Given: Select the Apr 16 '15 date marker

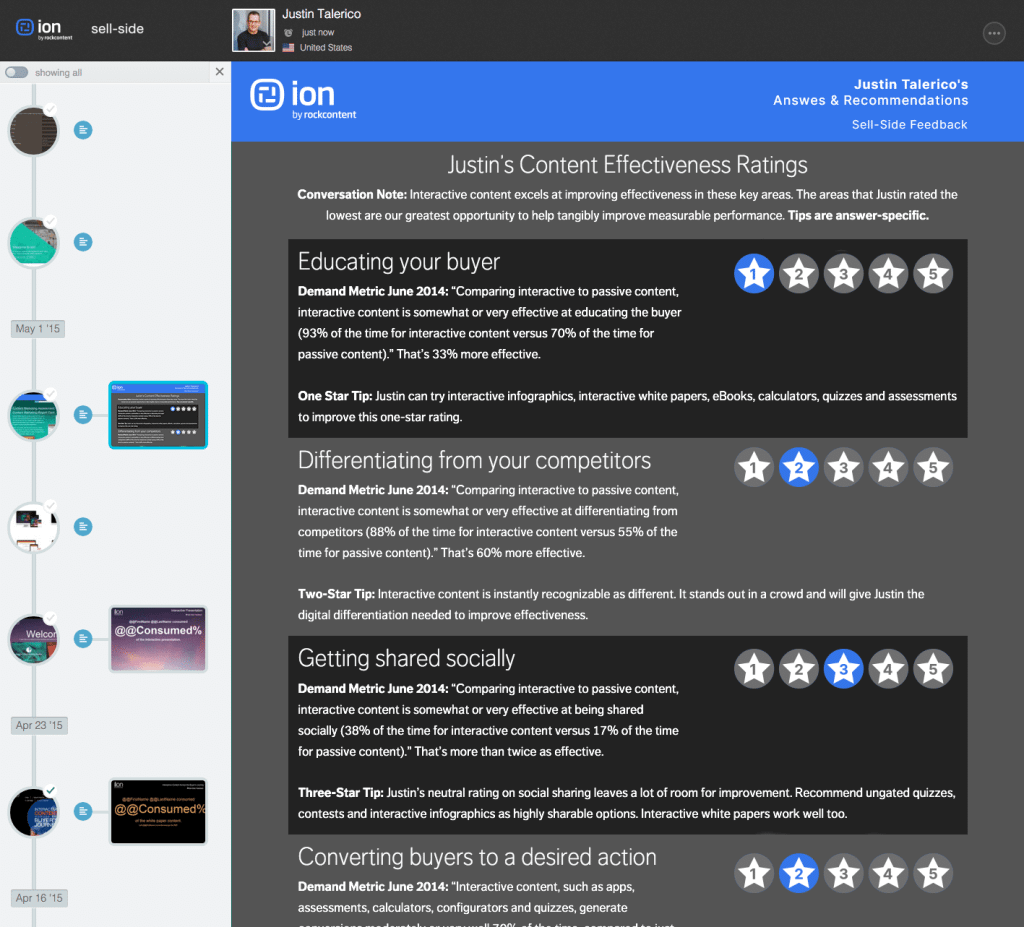Looking at the screenshot, I should (39, 898).
